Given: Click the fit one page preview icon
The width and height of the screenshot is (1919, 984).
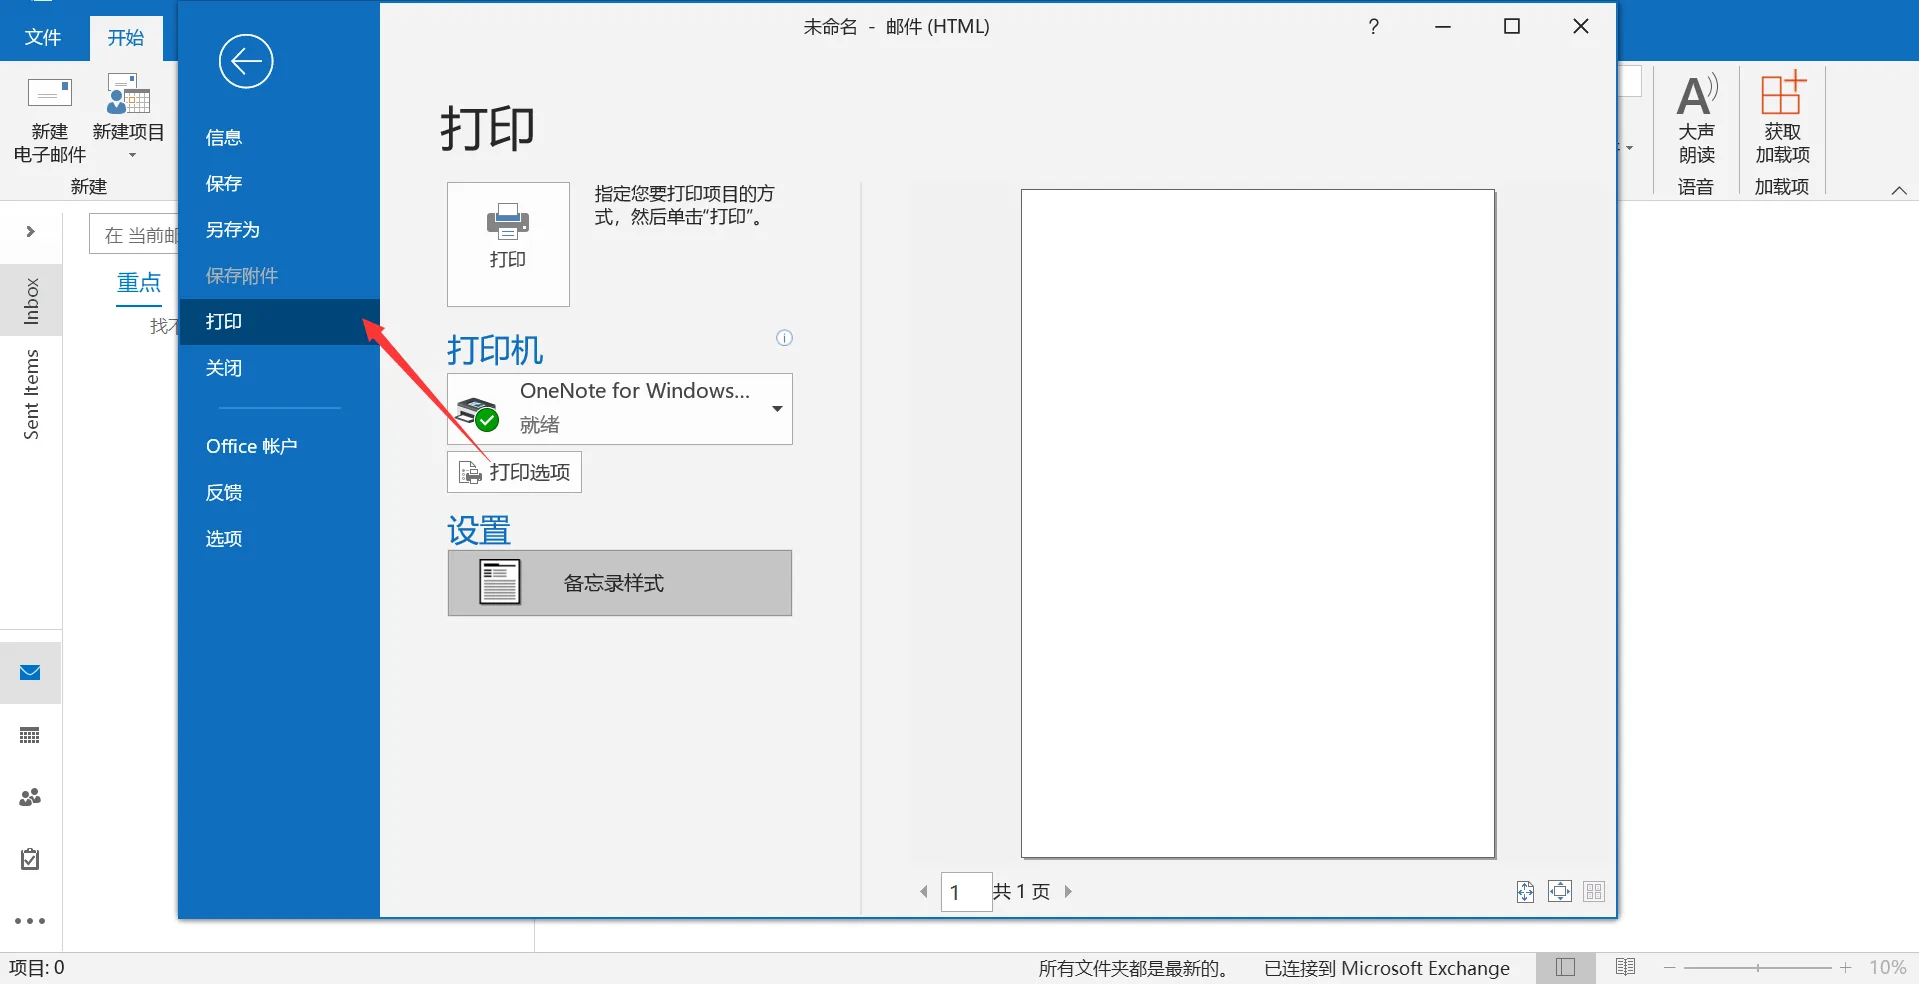Looking at the screenshot, I should click(x=1560, y=891).
